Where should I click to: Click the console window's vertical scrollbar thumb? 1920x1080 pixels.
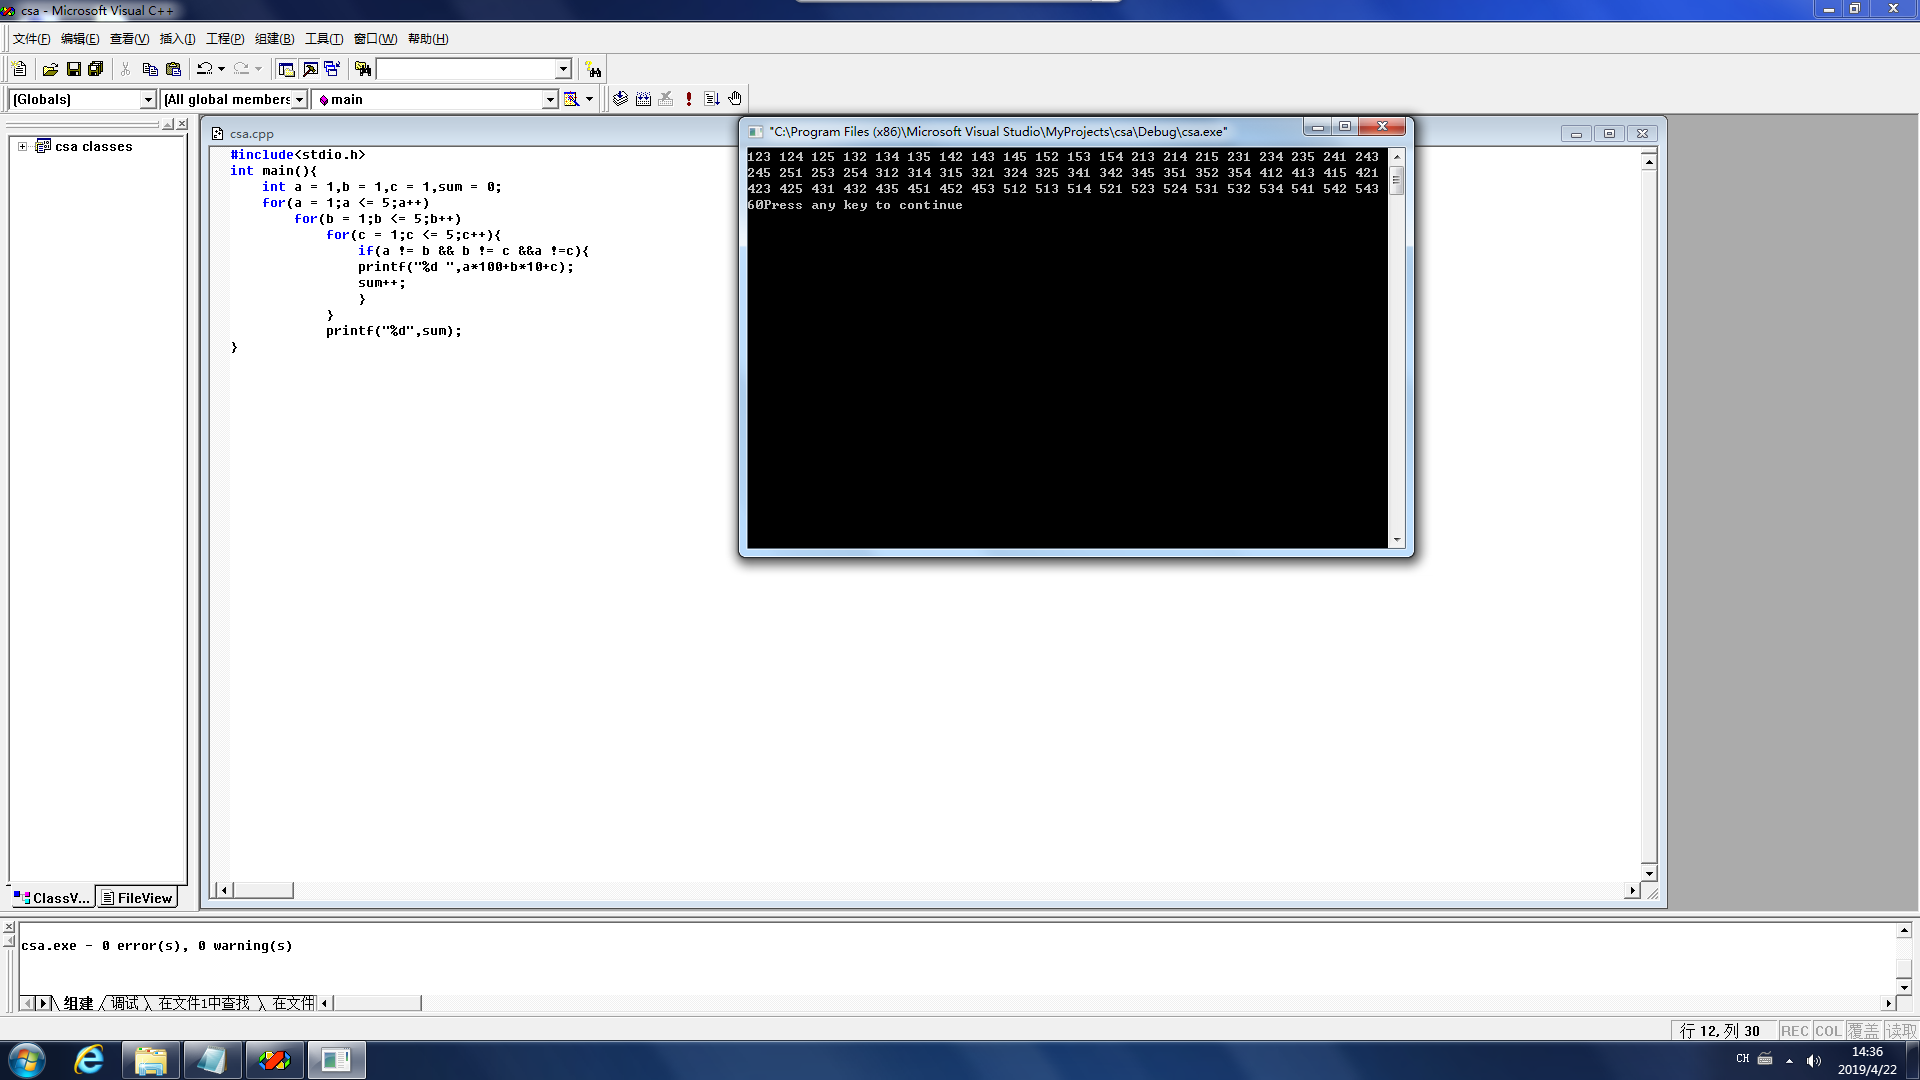1397,181
